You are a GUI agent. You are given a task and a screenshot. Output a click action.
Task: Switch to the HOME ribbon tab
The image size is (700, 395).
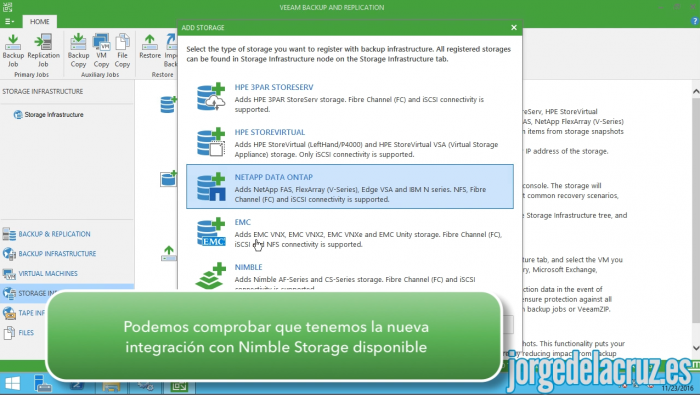[40, 21]
